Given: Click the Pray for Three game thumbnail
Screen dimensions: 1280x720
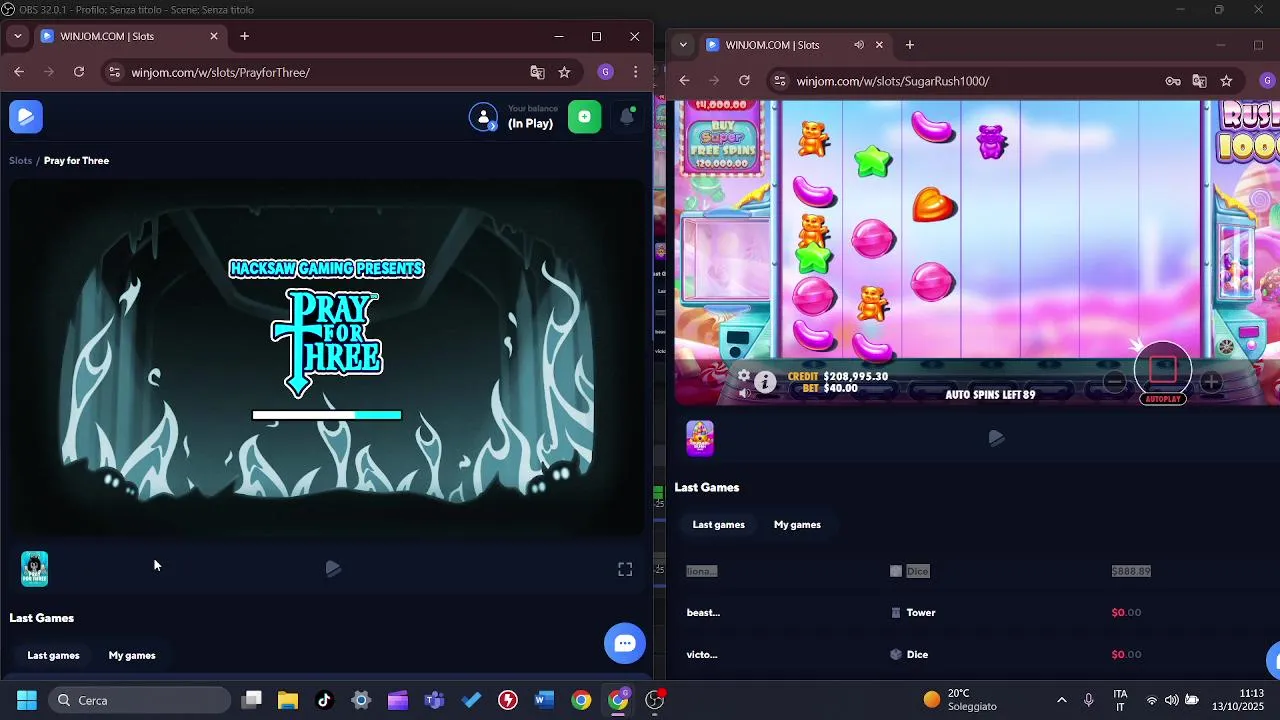Looking at the screenshot, I should pos(35,569).
